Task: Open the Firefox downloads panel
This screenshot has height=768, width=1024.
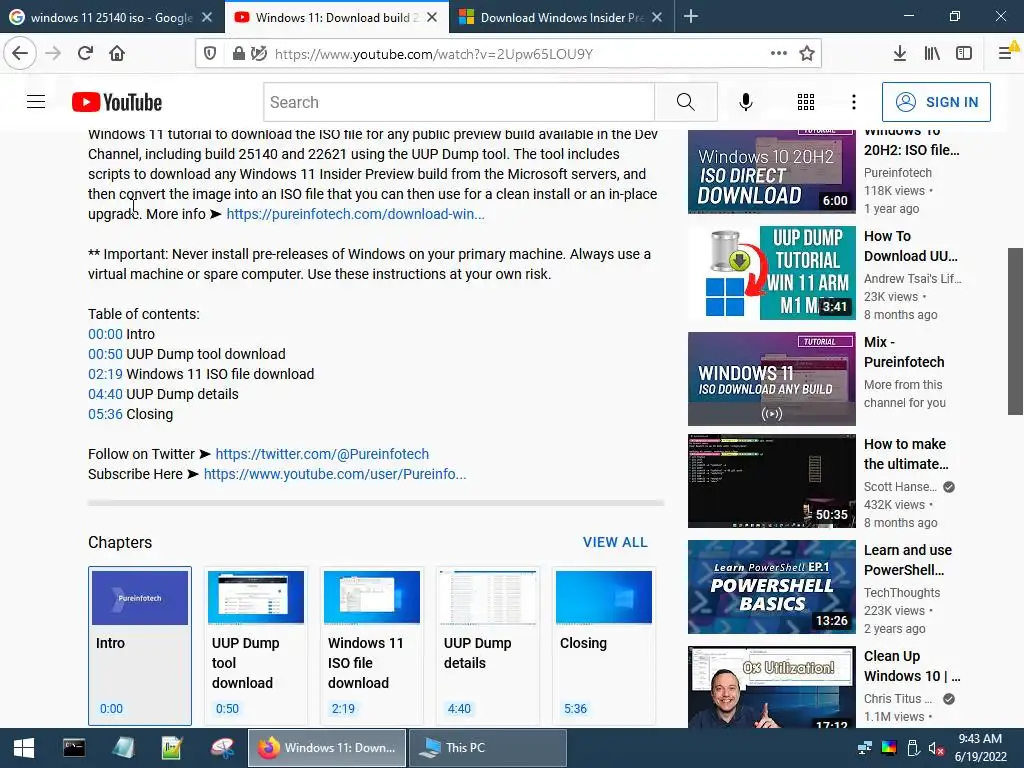Action: click(x=899, y=54)
